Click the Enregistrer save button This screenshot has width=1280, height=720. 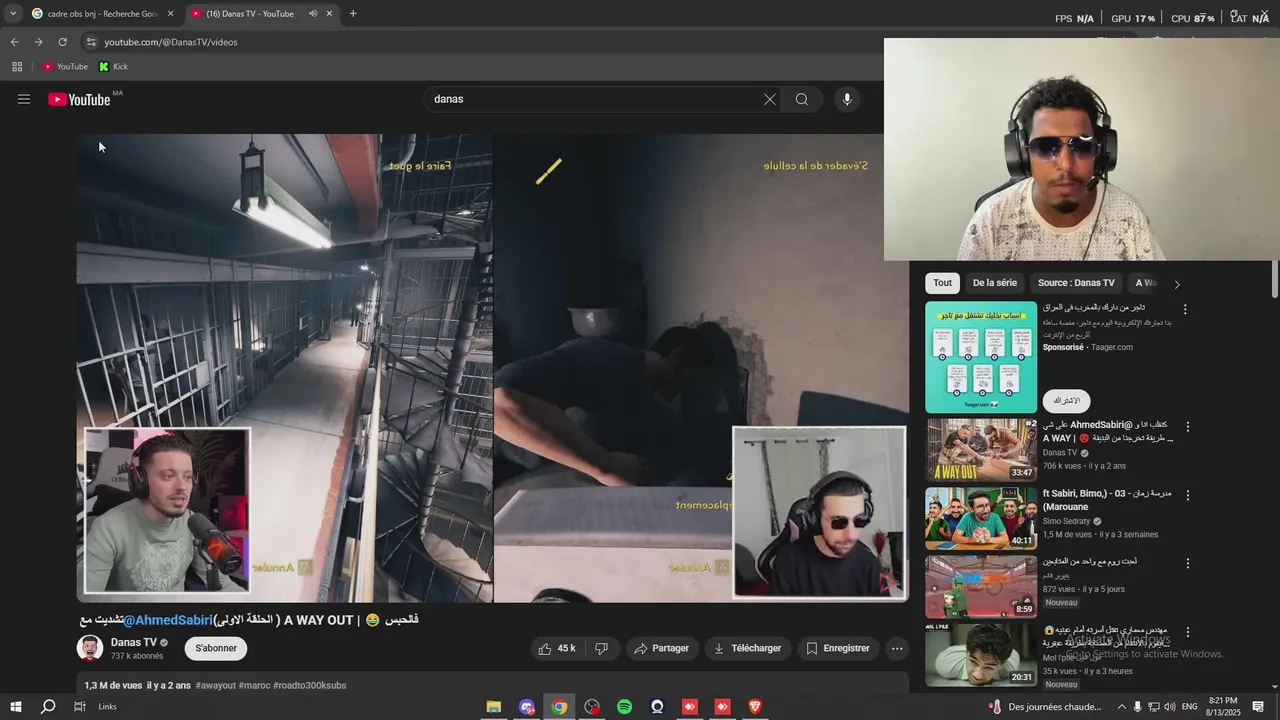[838, 648]
